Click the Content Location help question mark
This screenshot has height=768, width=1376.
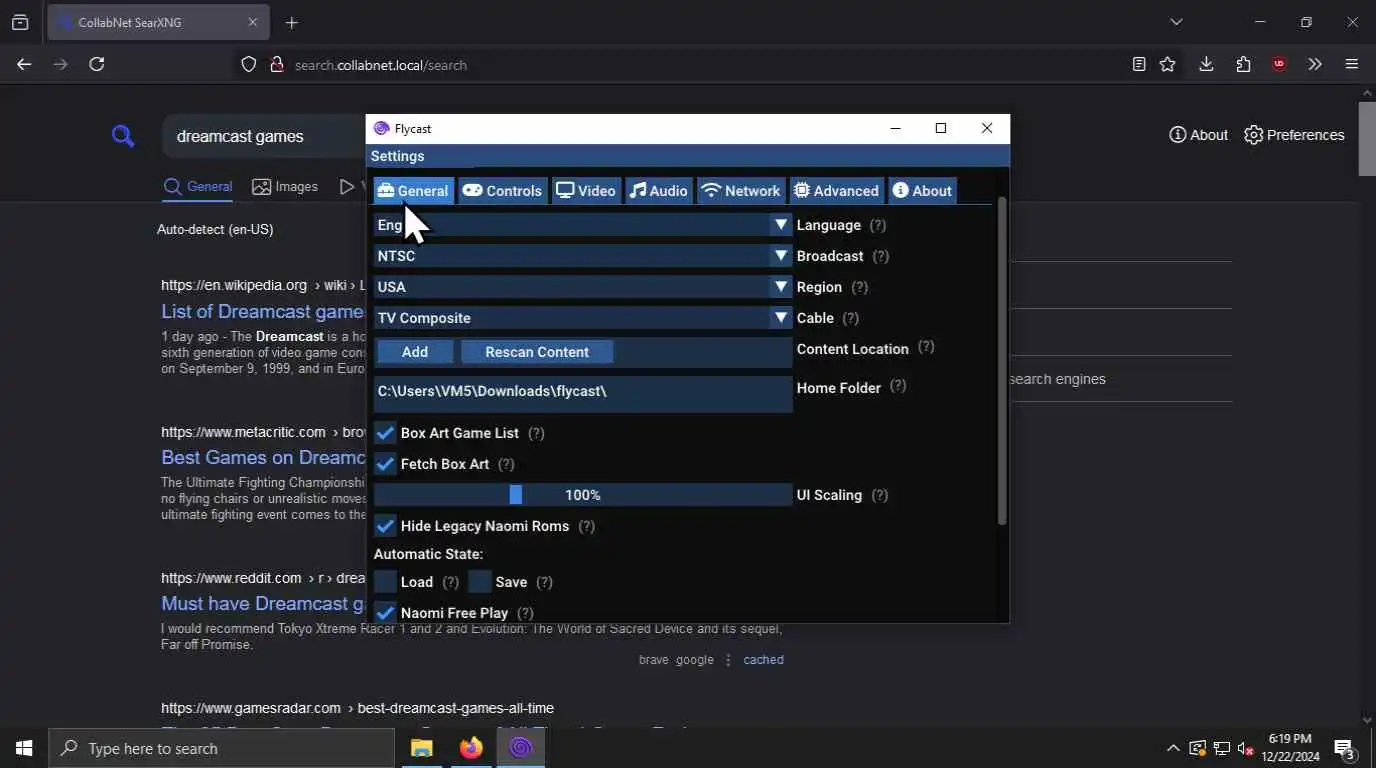click(926, 347)
